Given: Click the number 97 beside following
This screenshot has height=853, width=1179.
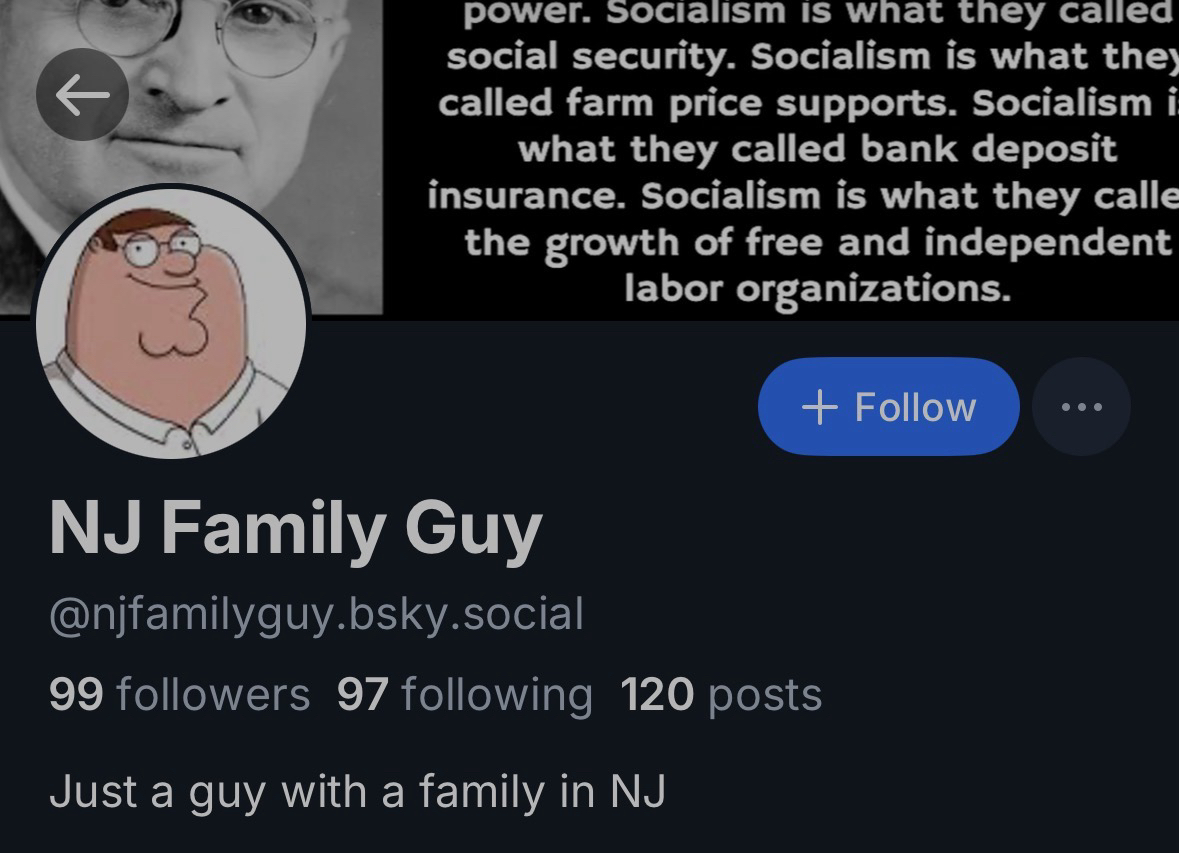Looking at the screenshot, I should 362,694.
